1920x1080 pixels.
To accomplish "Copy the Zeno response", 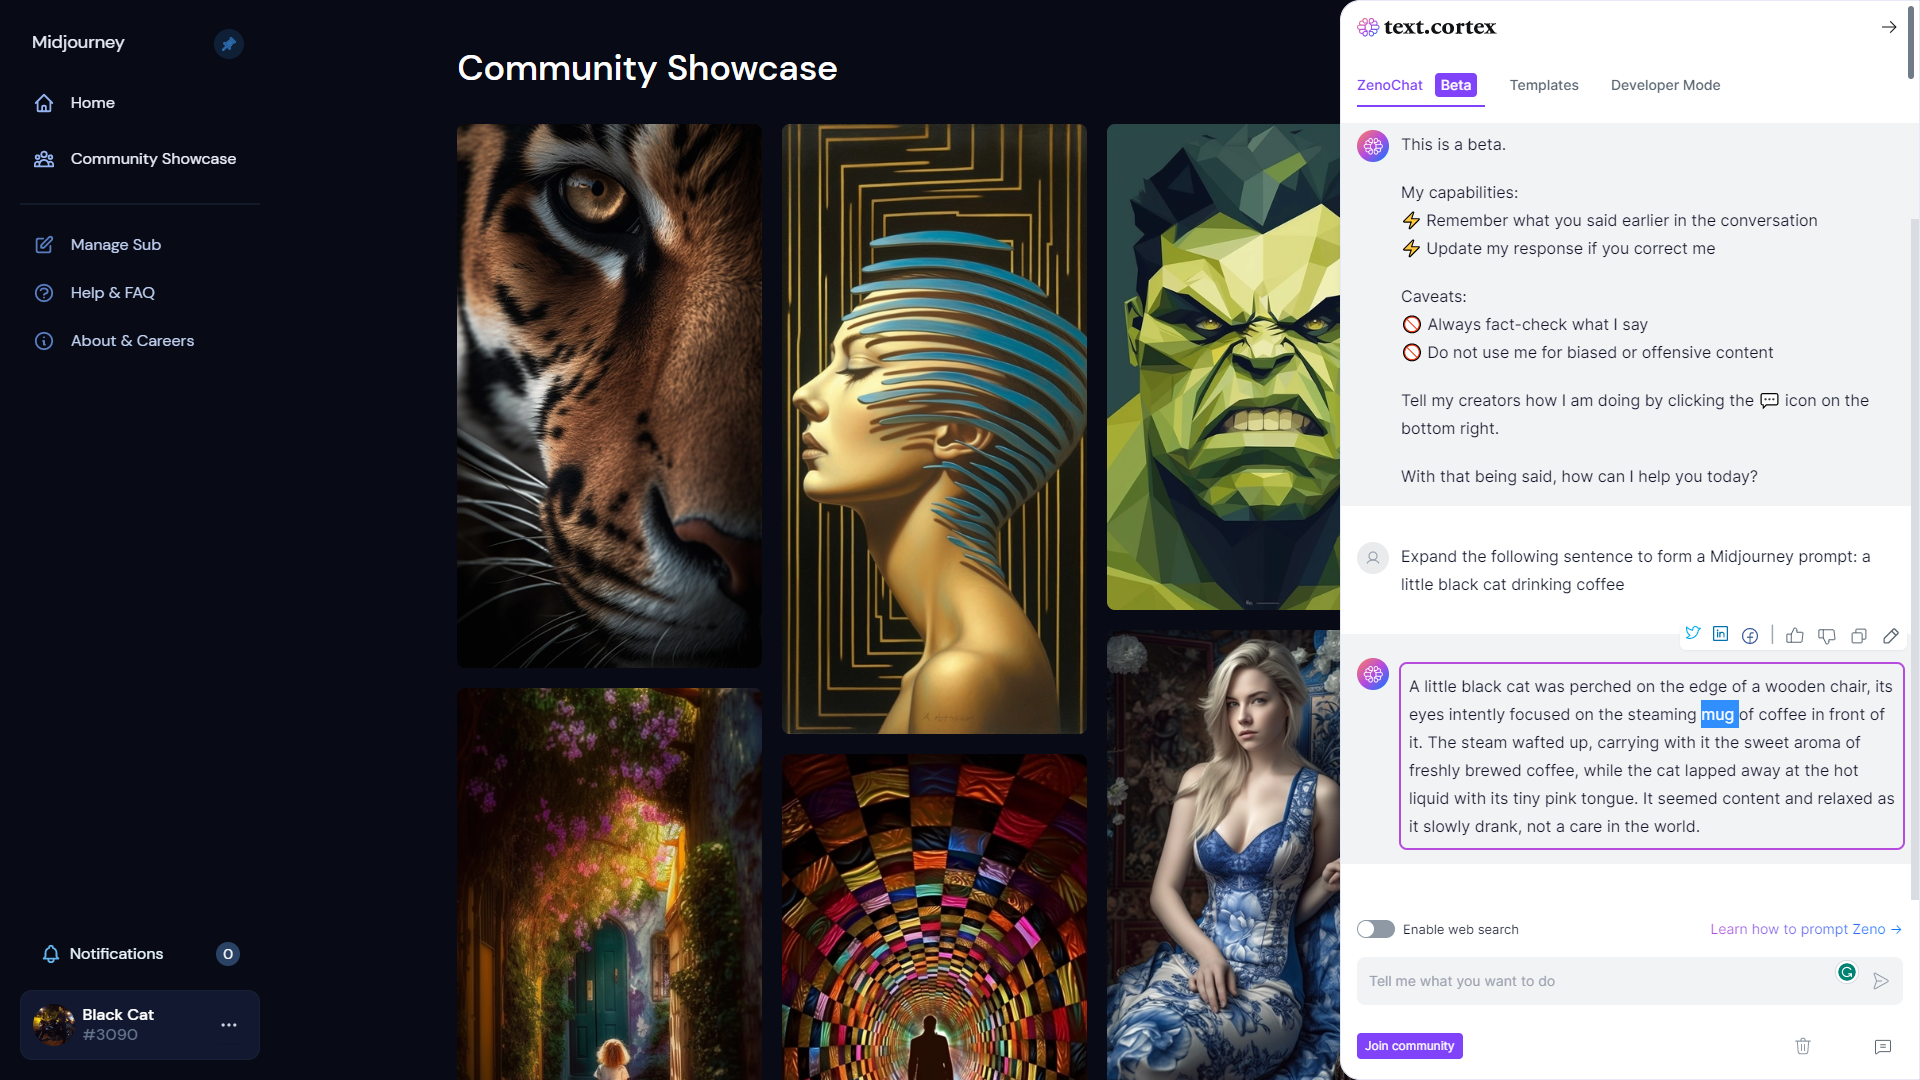I will click(x=1859, y=636).
